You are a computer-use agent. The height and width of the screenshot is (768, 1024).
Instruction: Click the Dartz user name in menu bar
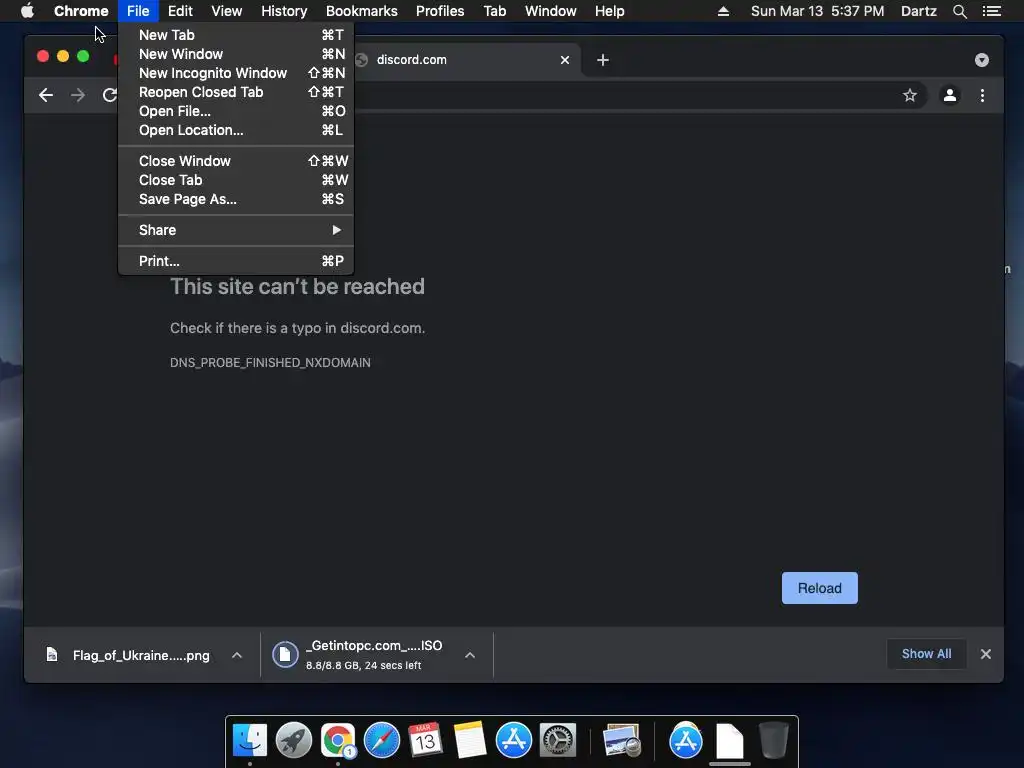(919, 11)
